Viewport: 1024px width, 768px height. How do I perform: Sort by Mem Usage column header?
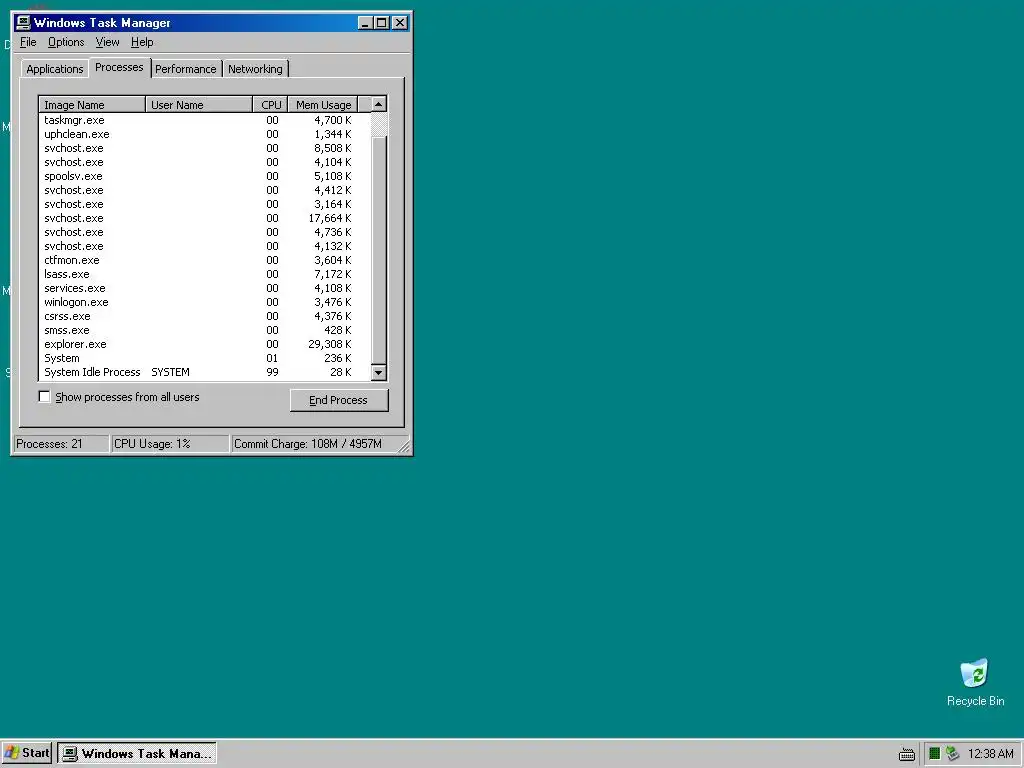pos(323,104)
